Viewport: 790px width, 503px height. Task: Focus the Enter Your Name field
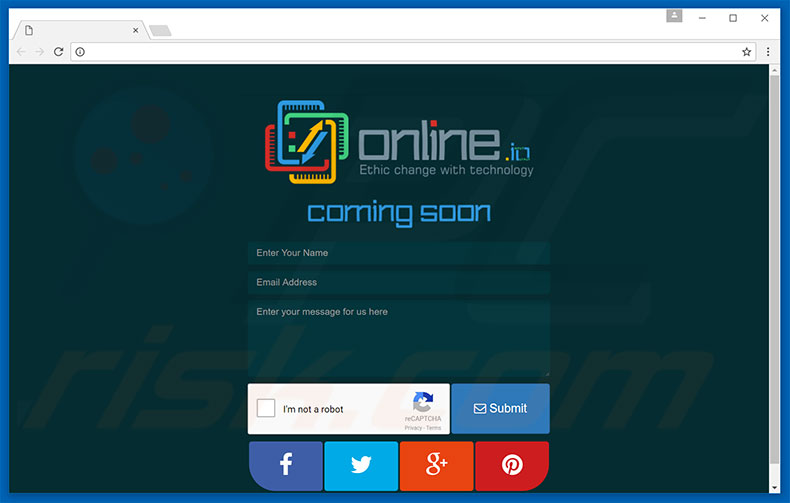pos(399,253)
